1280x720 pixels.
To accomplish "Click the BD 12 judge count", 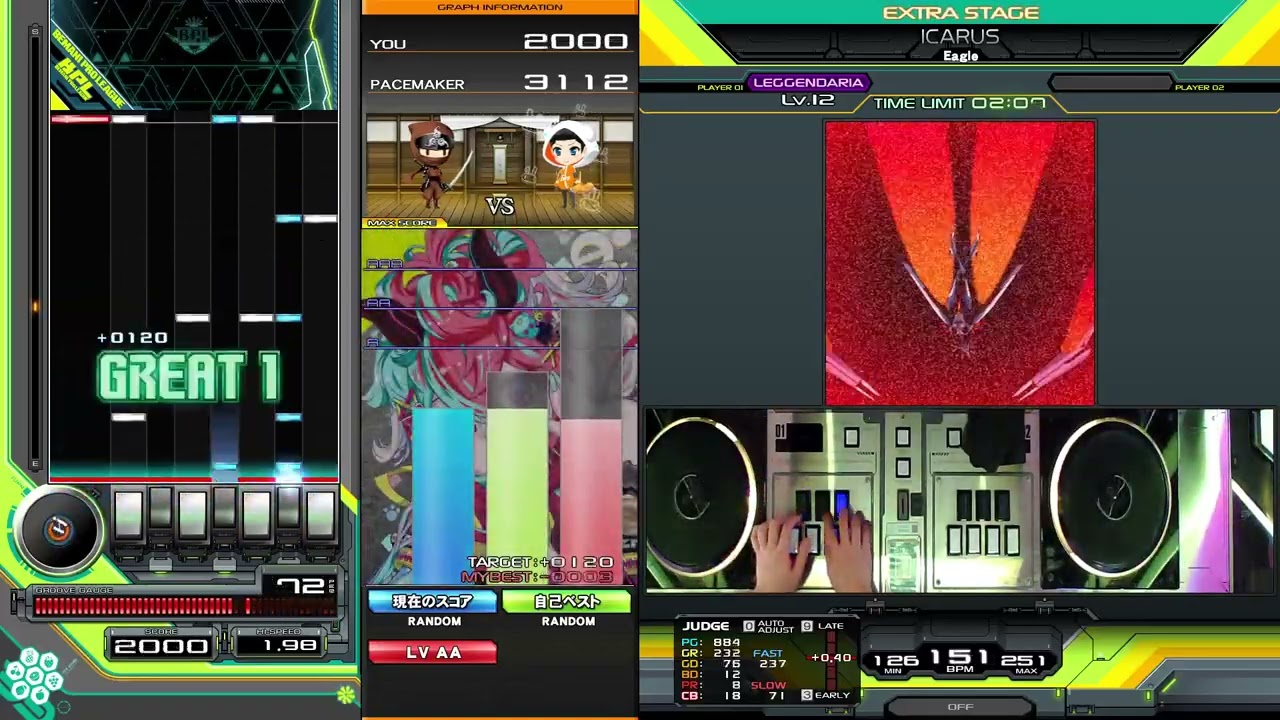I will pos(711,674).
